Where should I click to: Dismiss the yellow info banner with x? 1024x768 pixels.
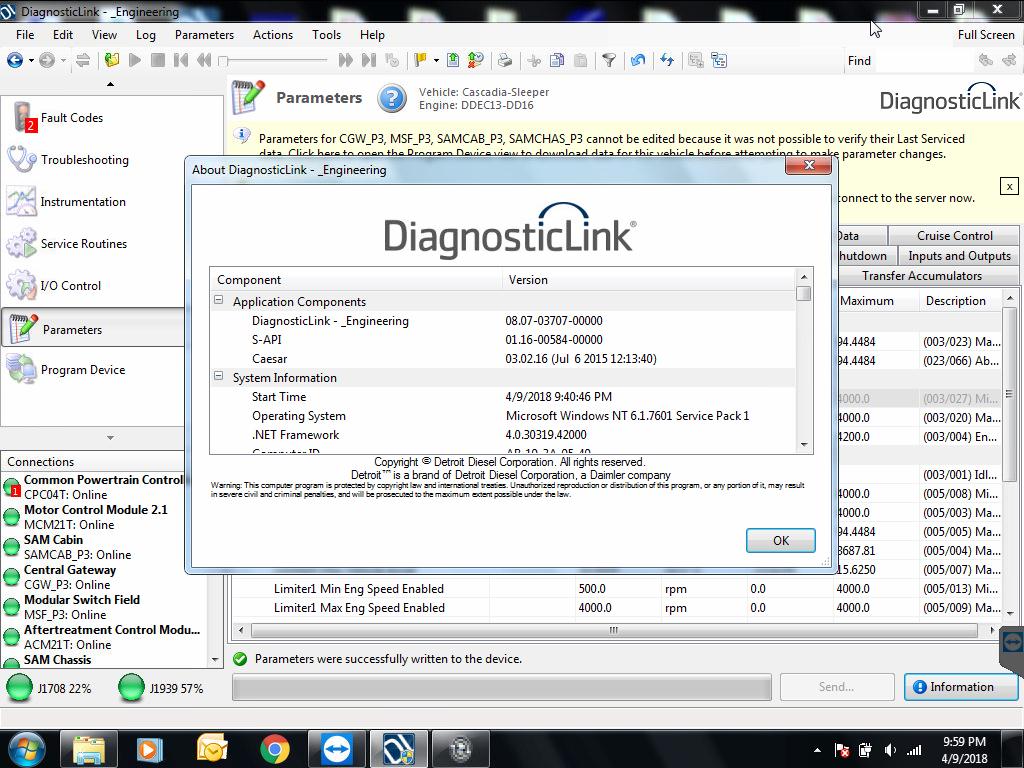[1009, 186]
